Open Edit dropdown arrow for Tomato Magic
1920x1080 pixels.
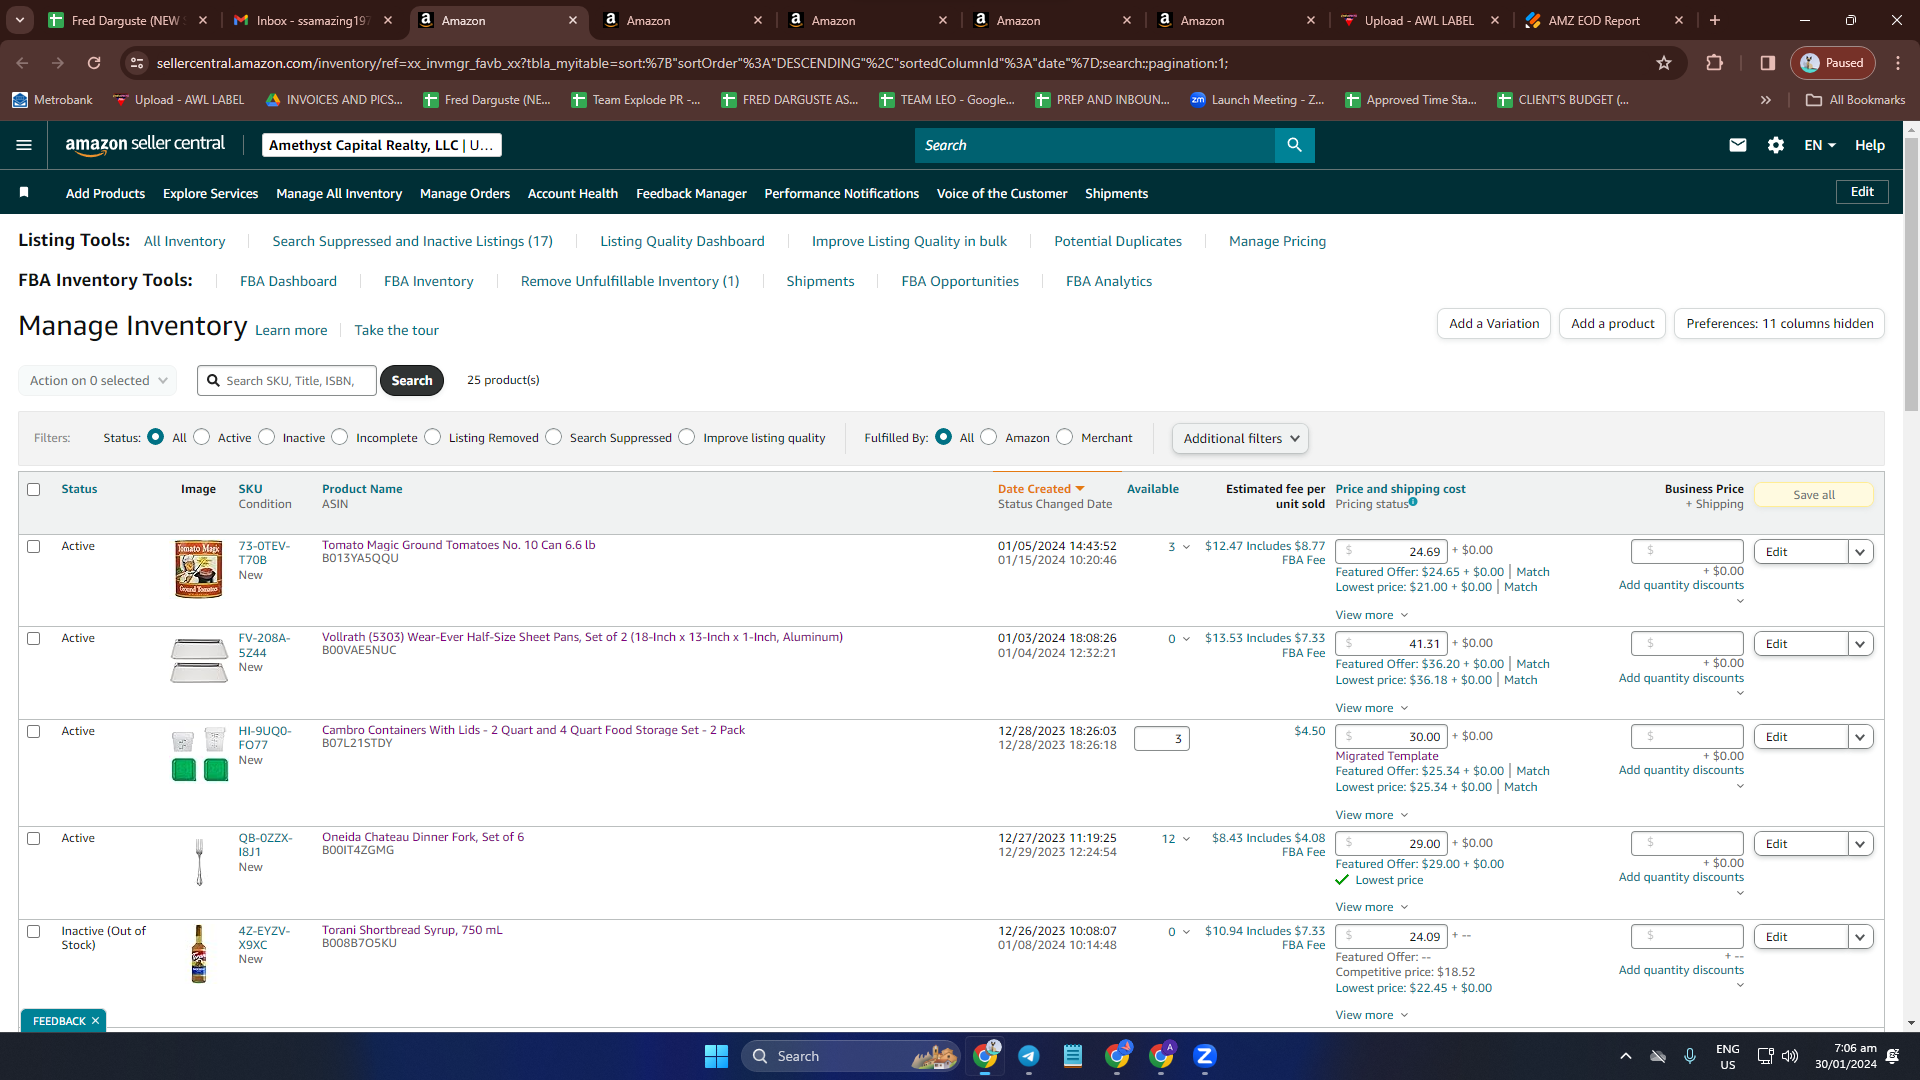tap(1860, 552)
